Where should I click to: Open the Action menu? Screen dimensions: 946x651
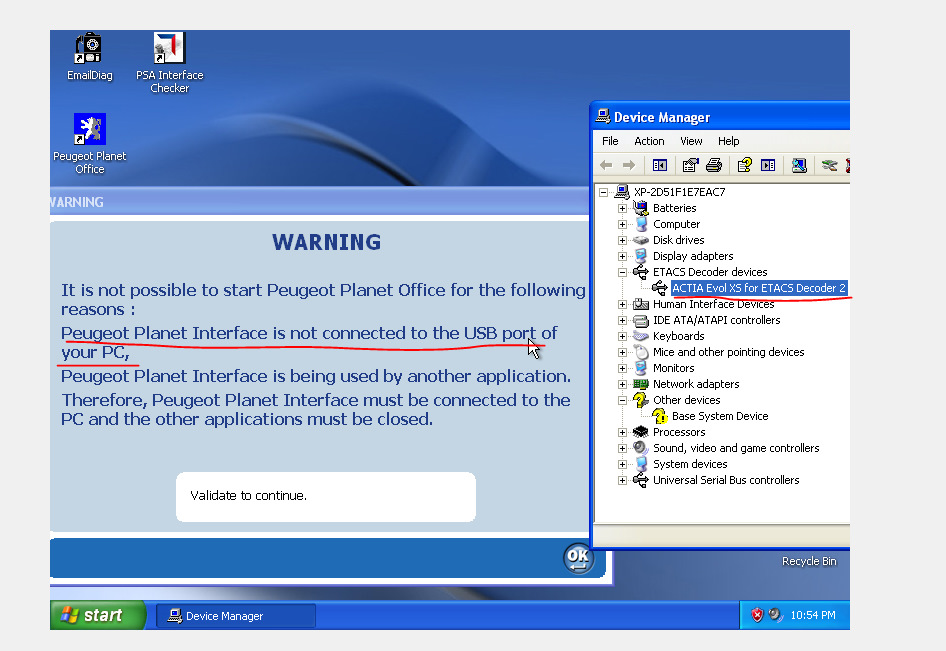click(649, 141)
